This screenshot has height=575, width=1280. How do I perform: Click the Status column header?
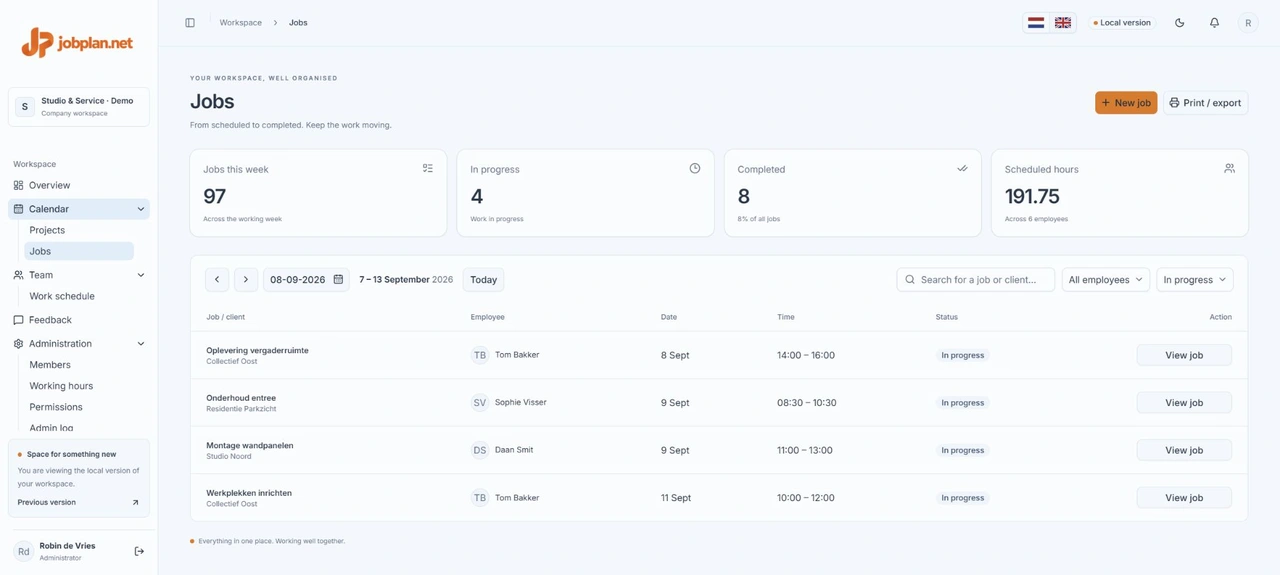pyautogui.click(x=946, y=317)
